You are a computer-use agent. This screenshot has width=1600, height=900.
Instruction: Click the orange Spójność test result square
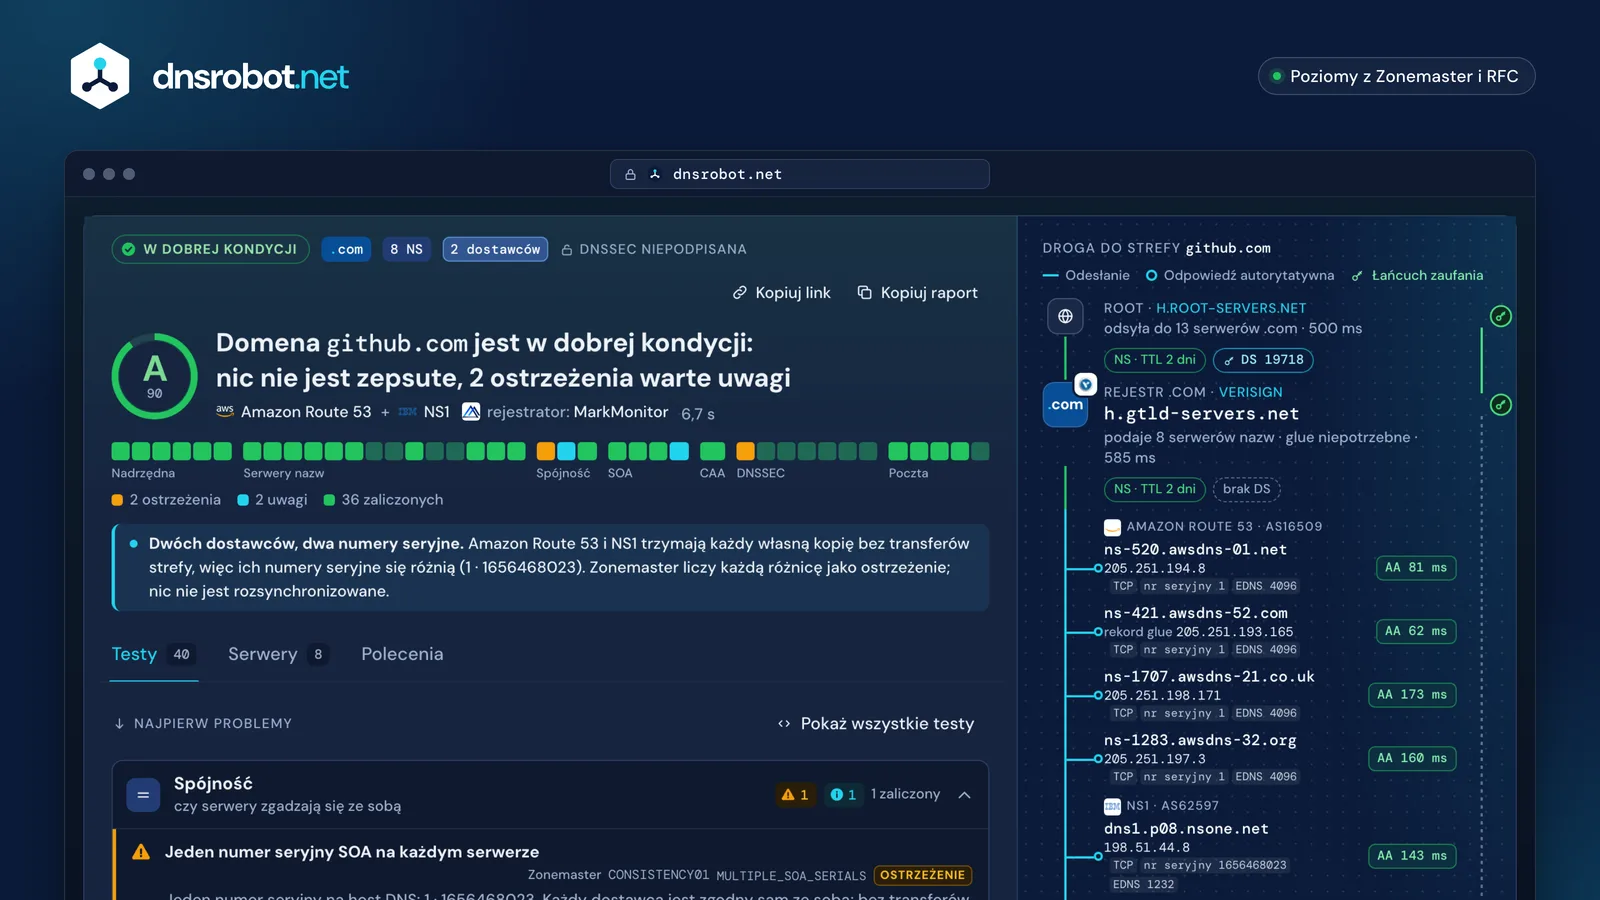click(x=546, y=451)
